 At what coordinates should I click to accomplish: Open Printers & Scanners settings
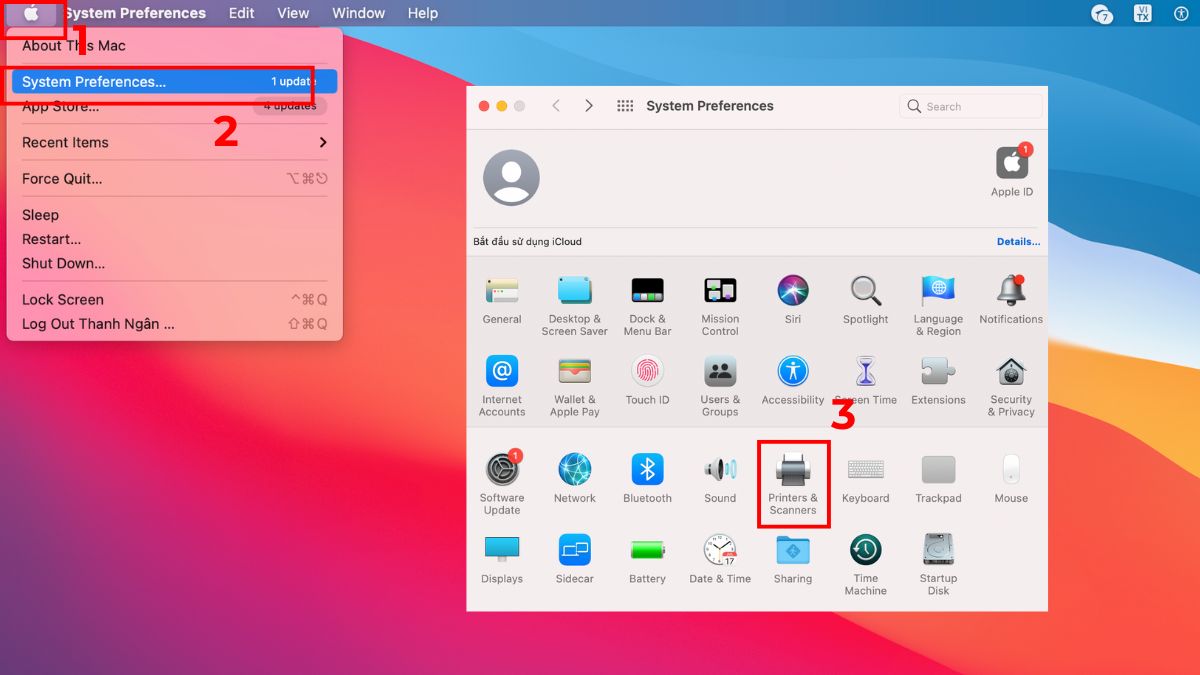click(793, 484)
